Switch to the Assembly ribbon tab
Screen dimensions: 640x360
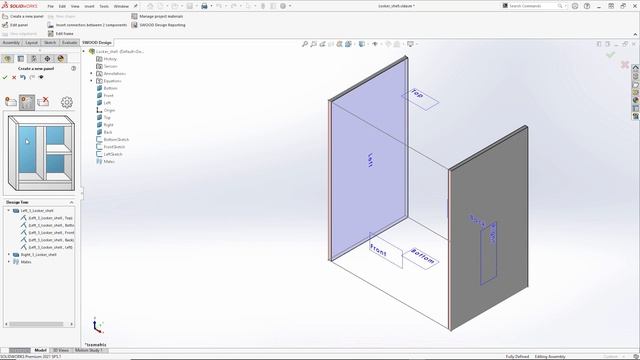(11, 42)
